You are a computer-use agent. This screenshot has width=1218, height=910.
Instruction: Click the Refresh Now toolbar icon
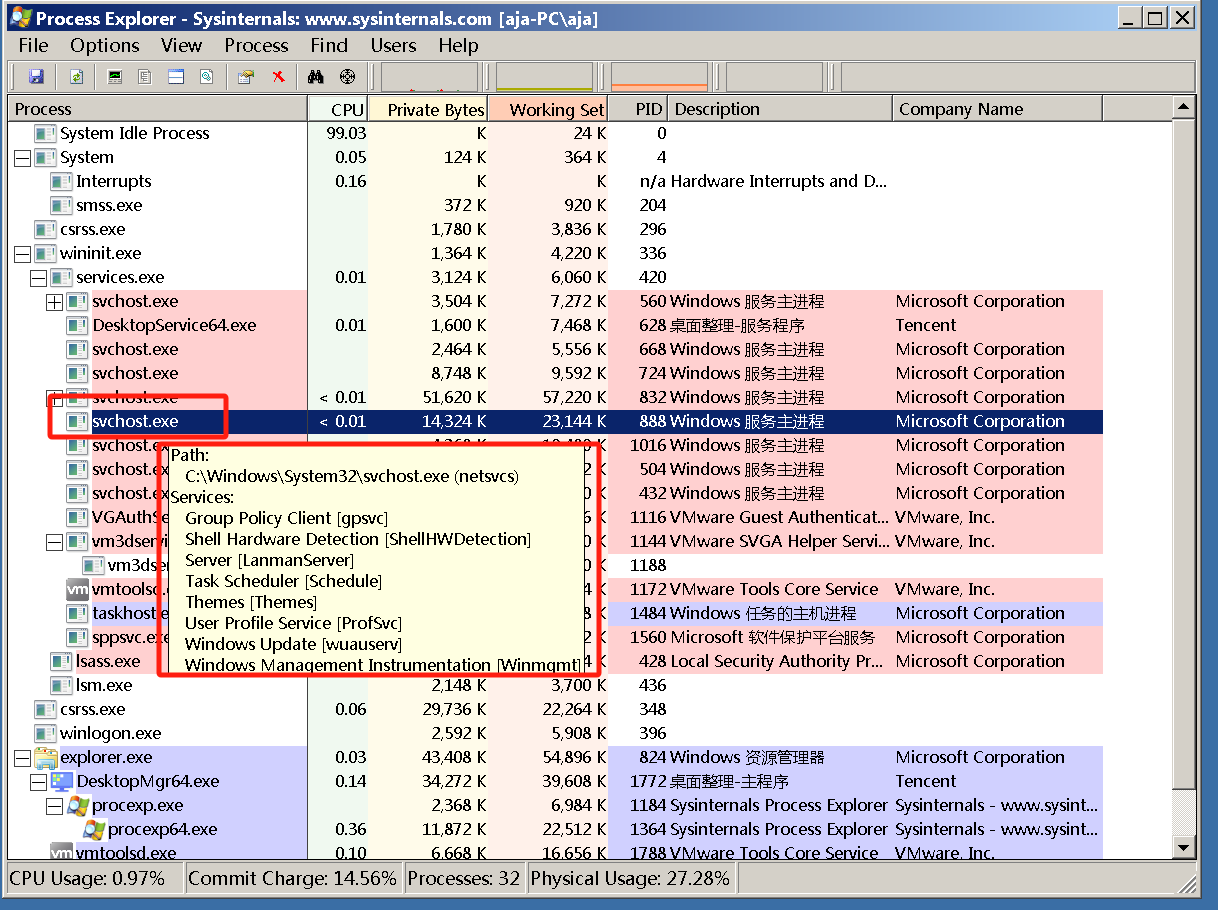tap(76, 76)
